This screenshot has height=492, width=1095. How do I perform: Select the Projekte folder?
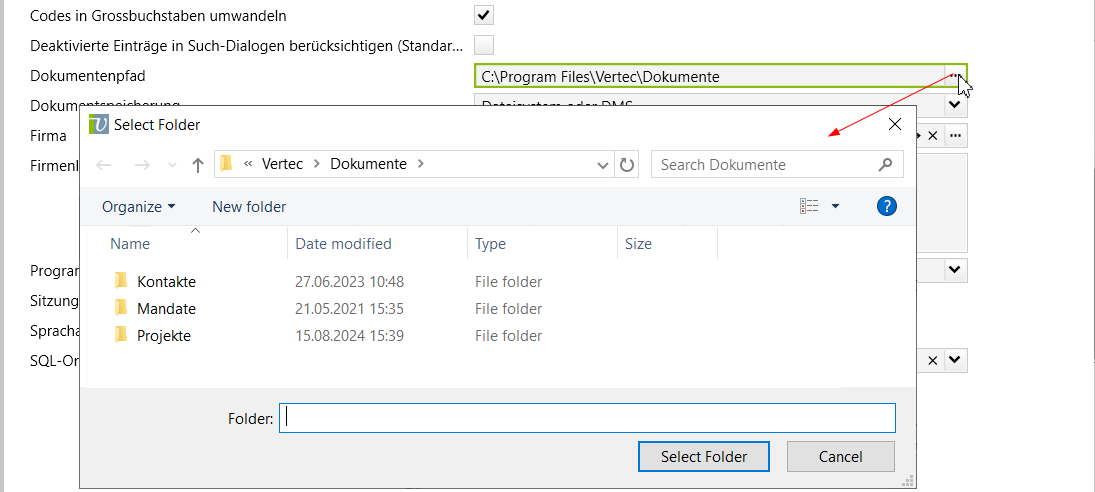tap(164, 336)
